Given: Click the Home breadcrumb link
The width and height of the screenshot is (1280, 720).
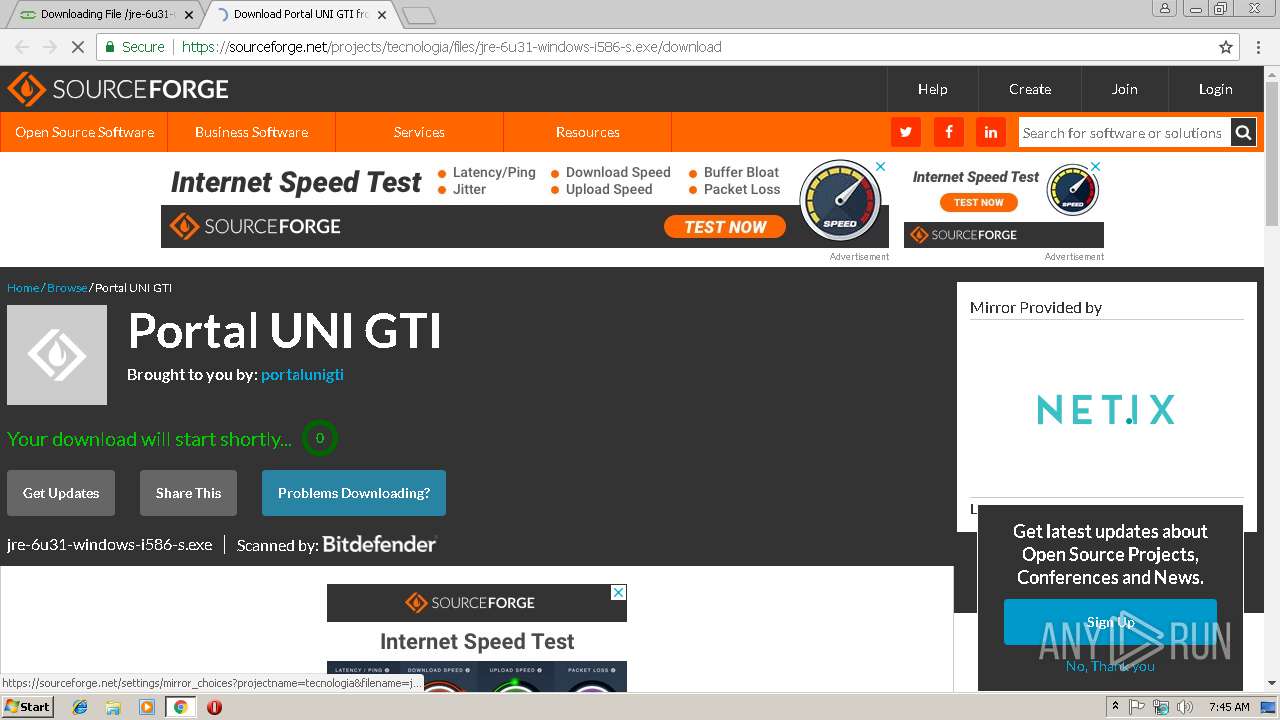Looking at the screenshot, I should coord(23,288).
